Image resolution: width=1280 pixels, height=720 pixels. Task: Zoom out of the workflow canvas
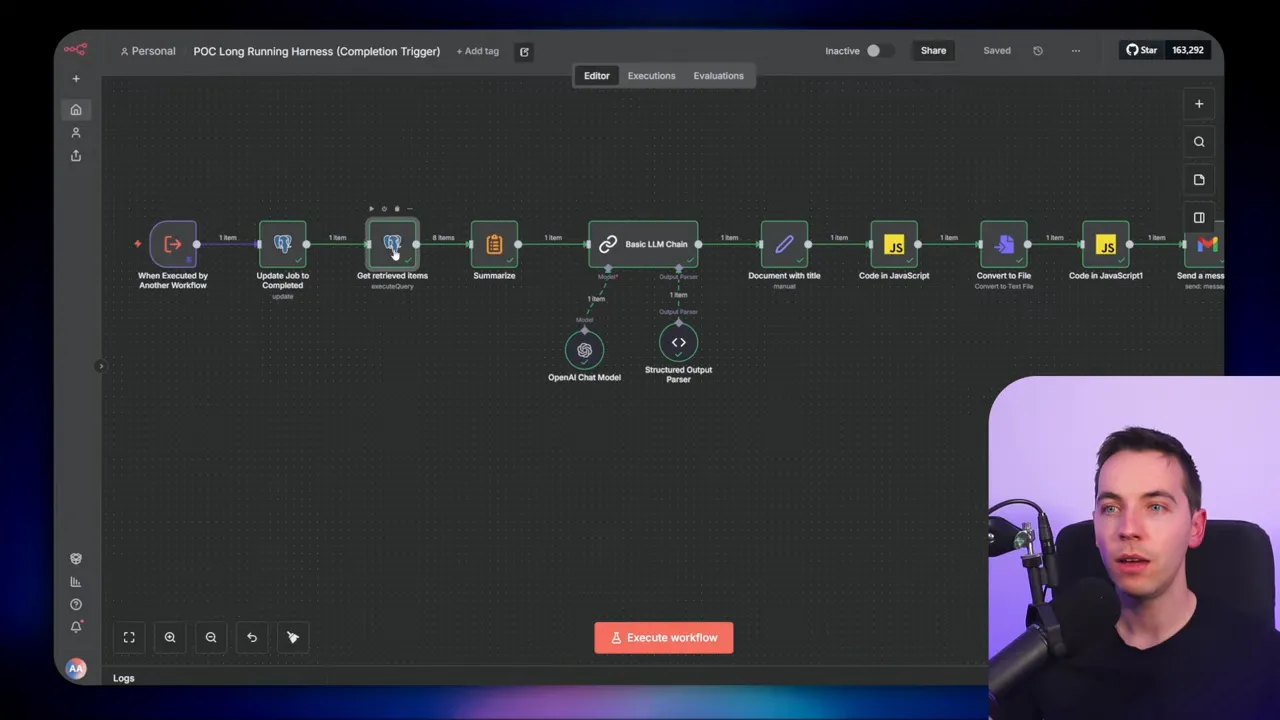(210, 637)
